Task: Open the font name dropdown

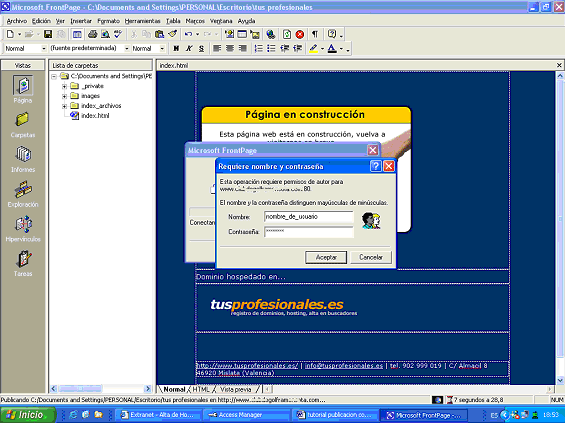Action: pyautogui.click(x=127, y=48)
